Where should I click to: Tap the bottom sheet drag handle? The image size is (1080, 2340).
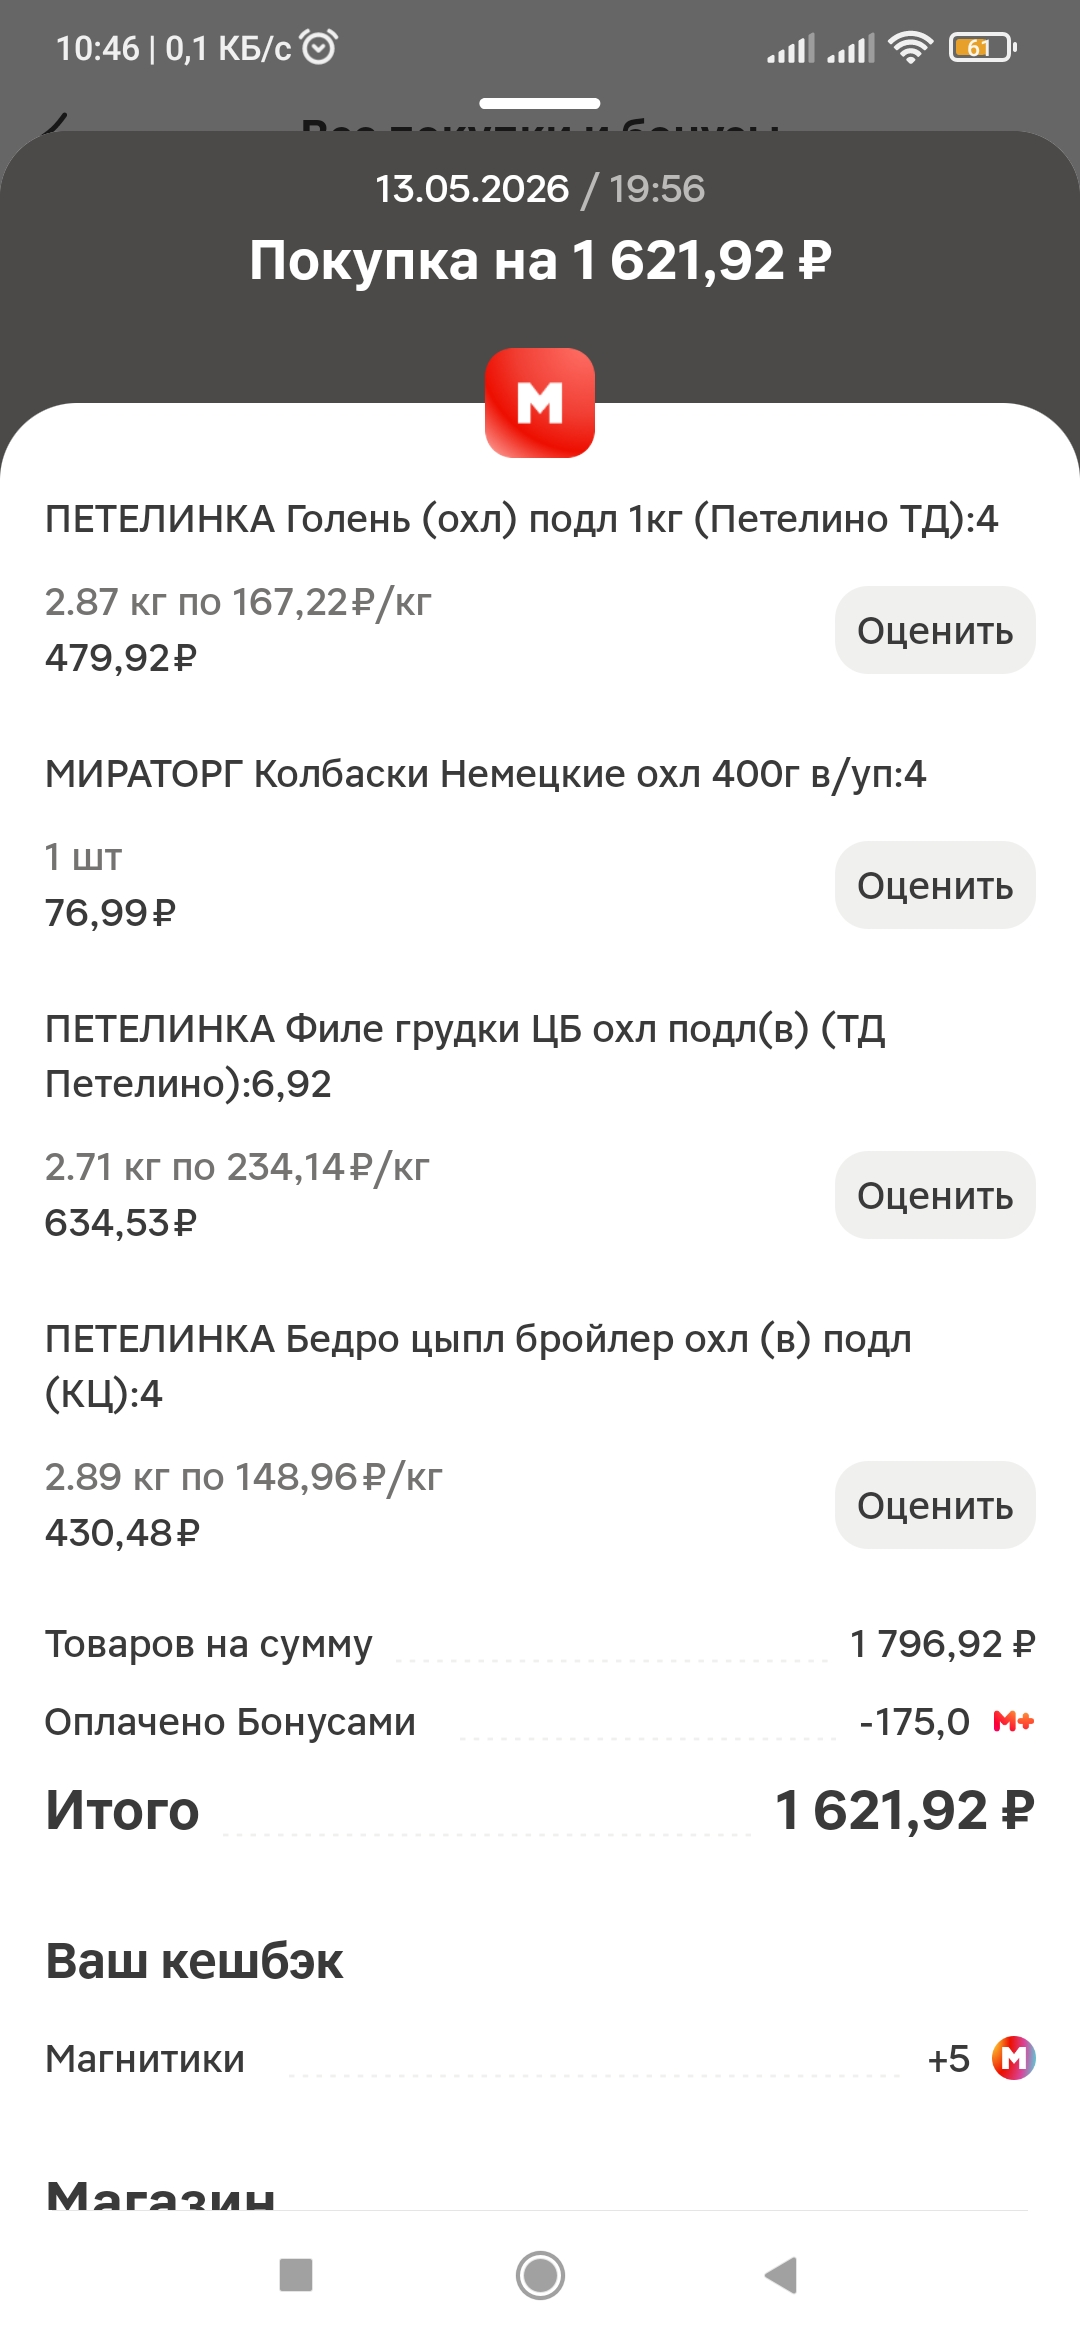540,103
